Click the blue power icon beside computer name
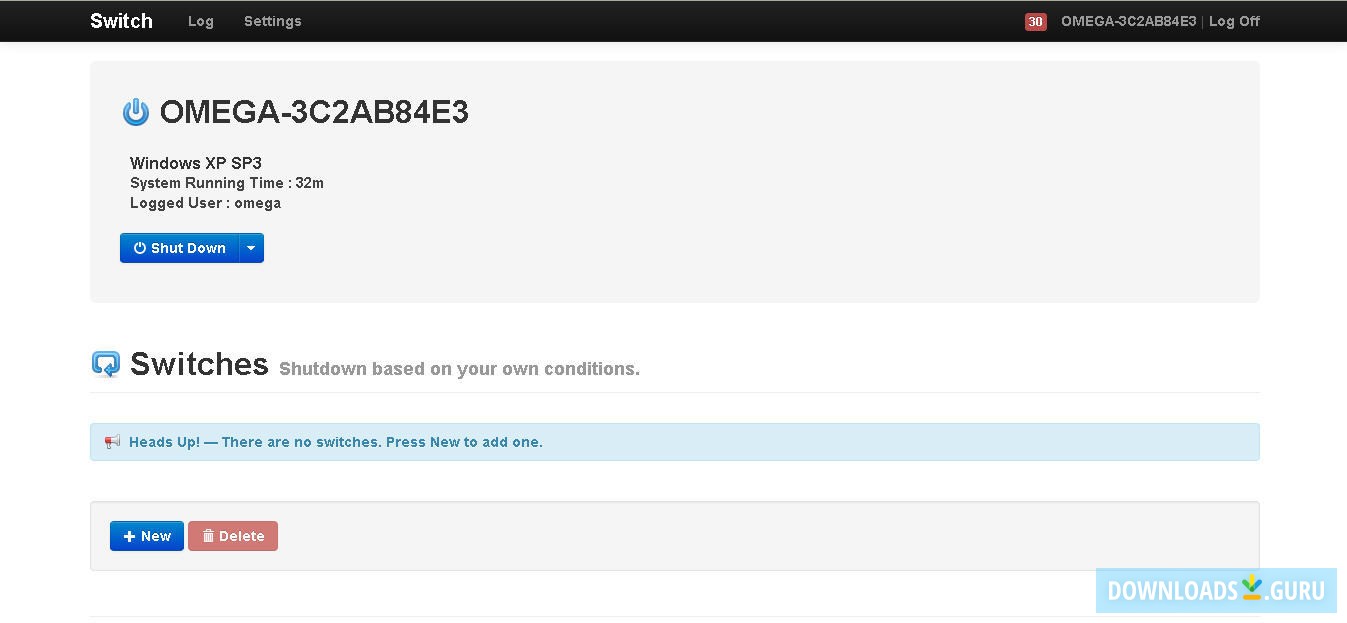This screenshot has width=1347, height=623. (136, 112)
